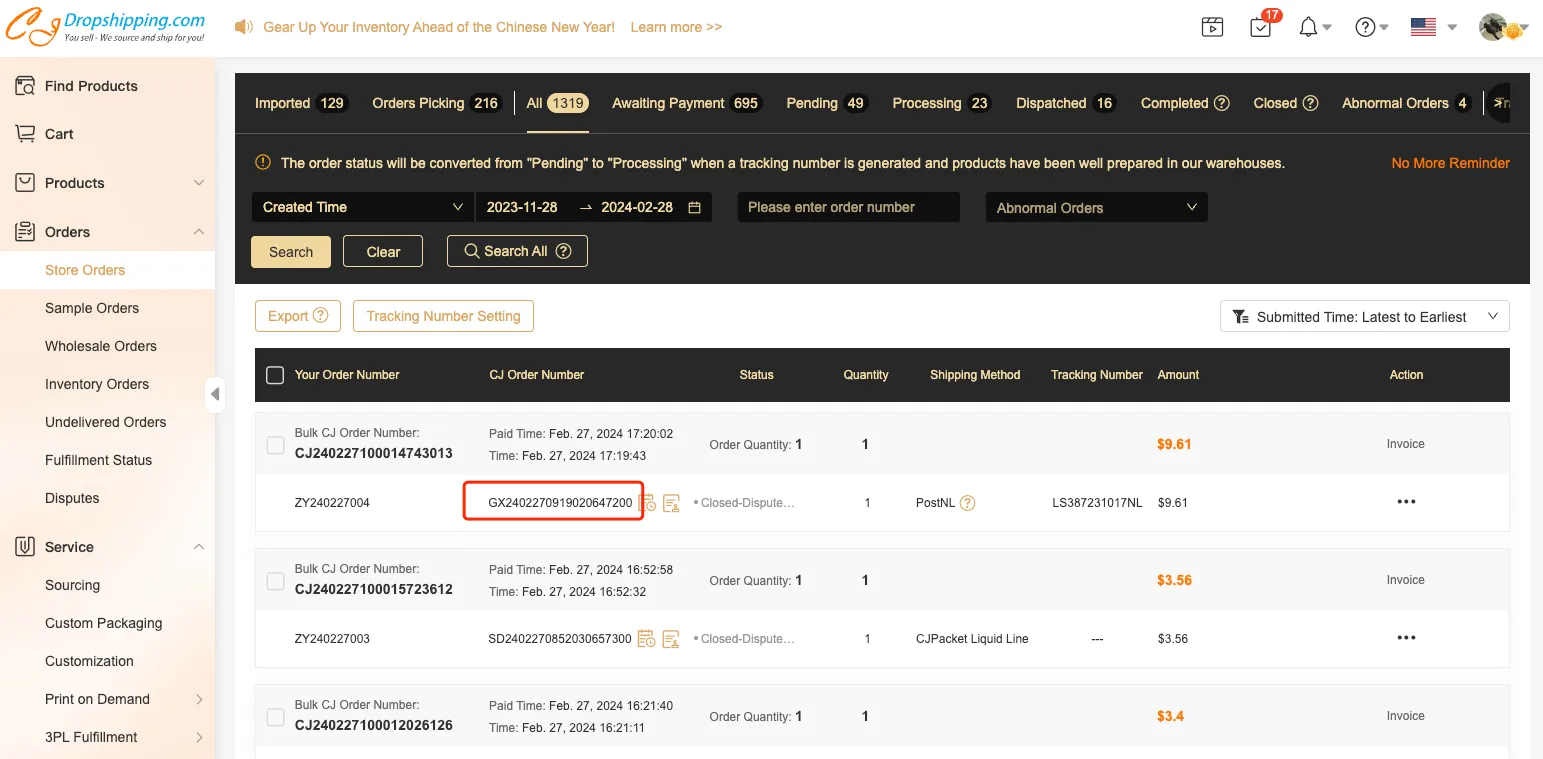This screenshot has width=1543, height=759.
Task: Open more actions for order ZY240227004
Action: 1406,502
